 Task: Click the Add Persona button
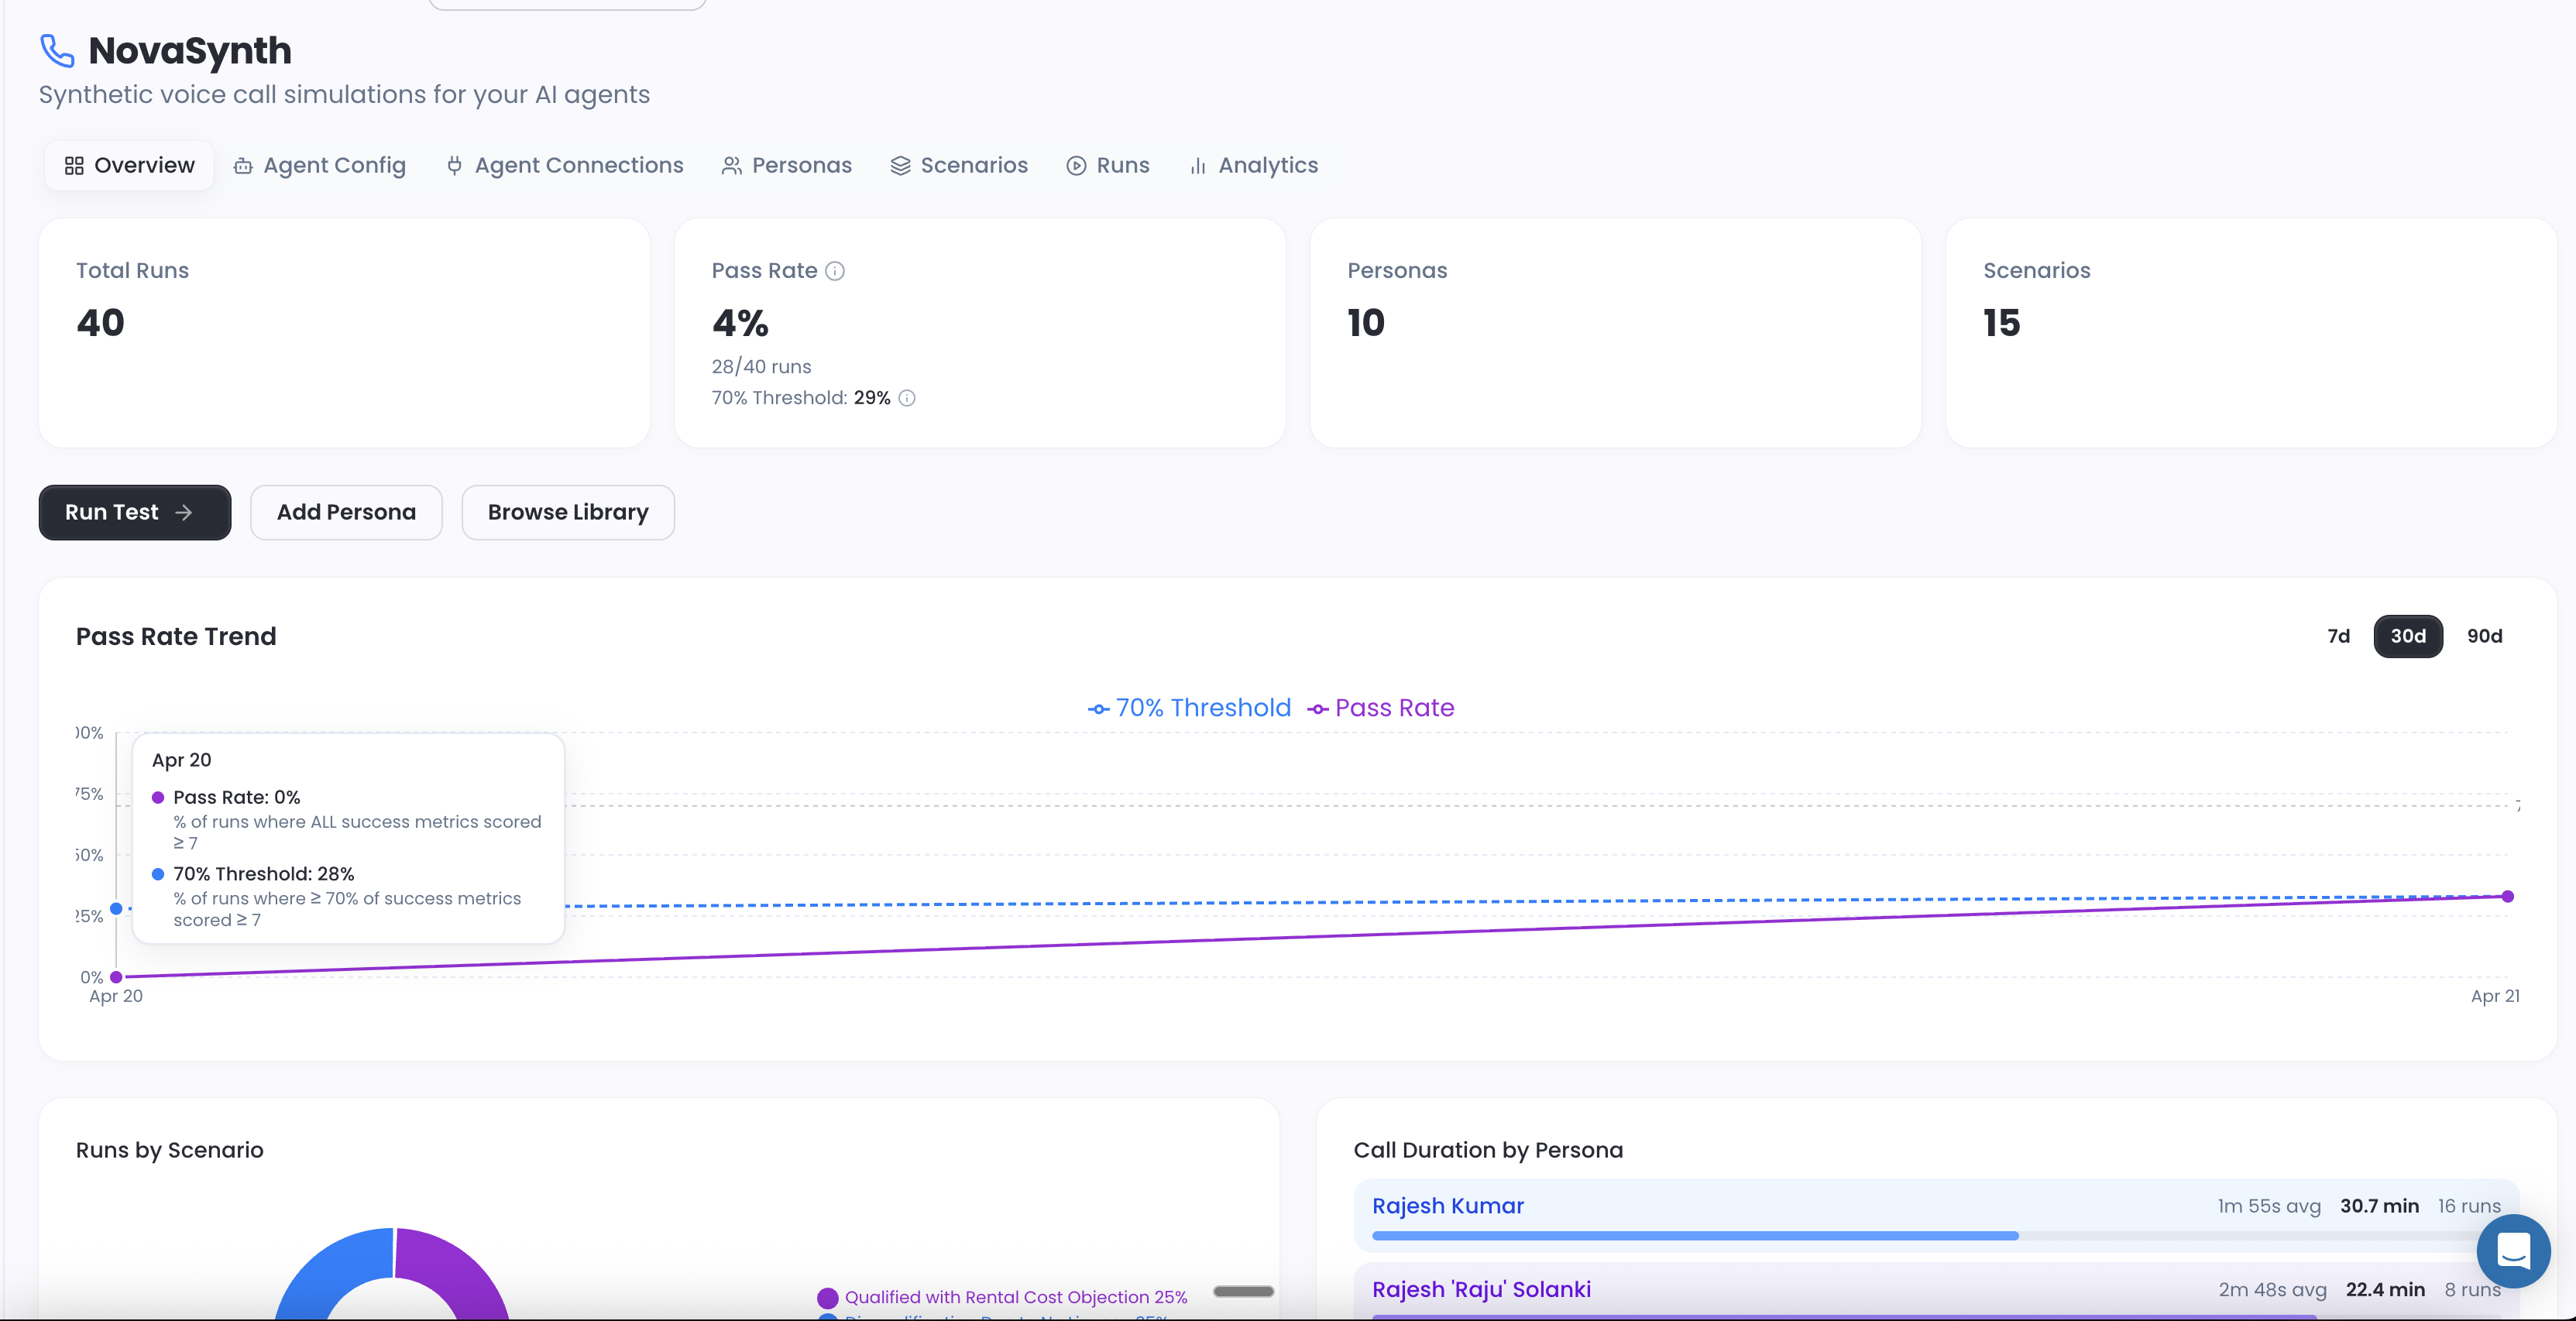(x=346, y=512)
